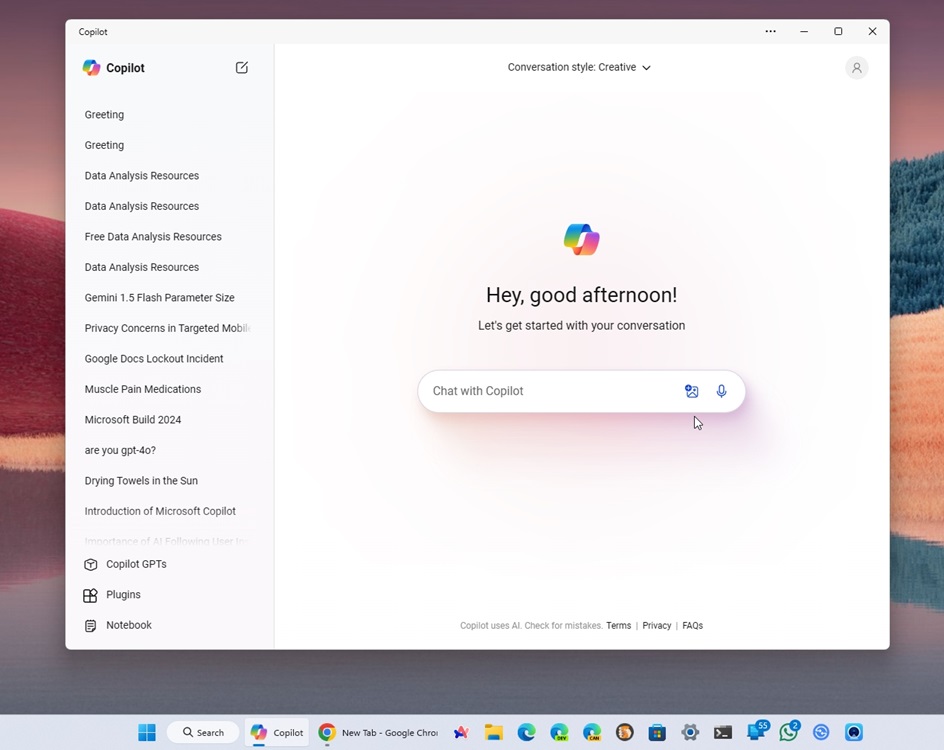Screen dimensions: 944x750
Task: Open the Notebook section
Action: click(x=129, y=625)
